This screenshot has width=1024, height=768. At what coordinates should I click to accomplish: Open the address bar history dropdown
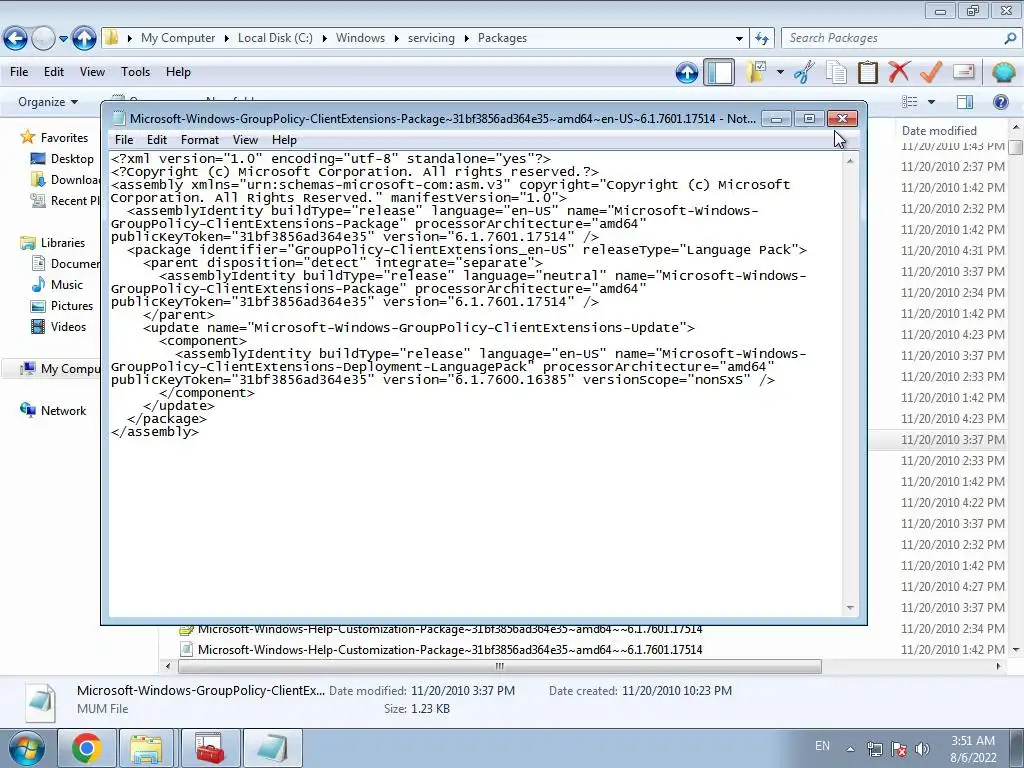pos(739,39)
